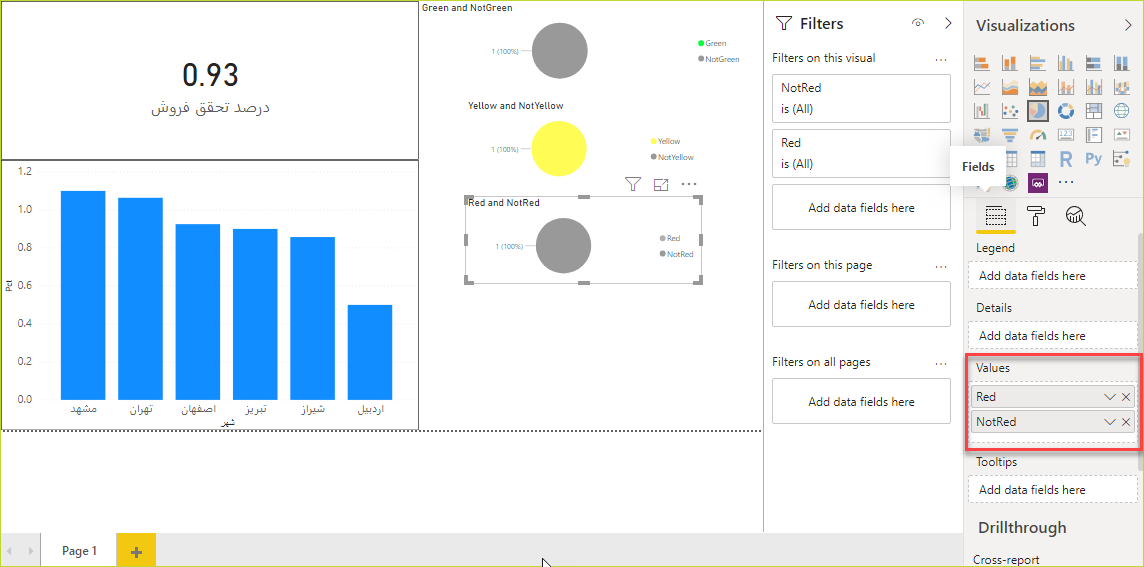The width and height of the screenshot is (1144, 567).
Task: Collapse the Filters pane with chevron
Action: [948, 24]
